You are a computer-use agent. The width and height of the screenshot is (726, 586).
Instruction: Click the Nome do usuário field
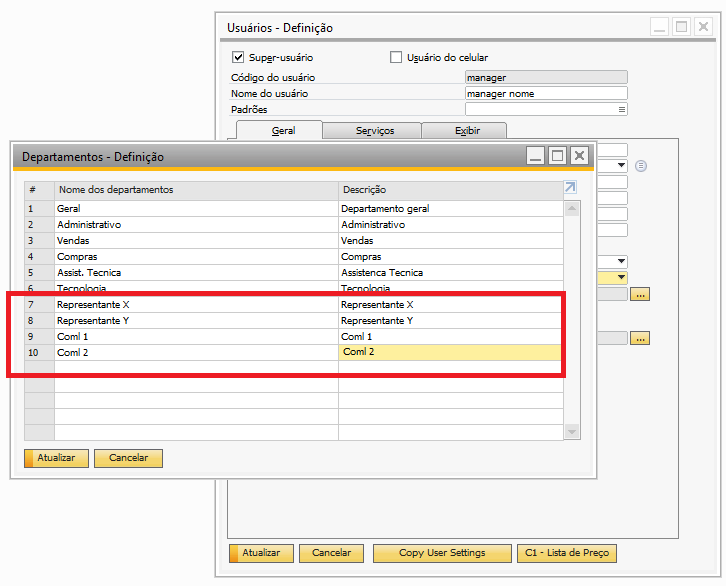coord(546,94)
